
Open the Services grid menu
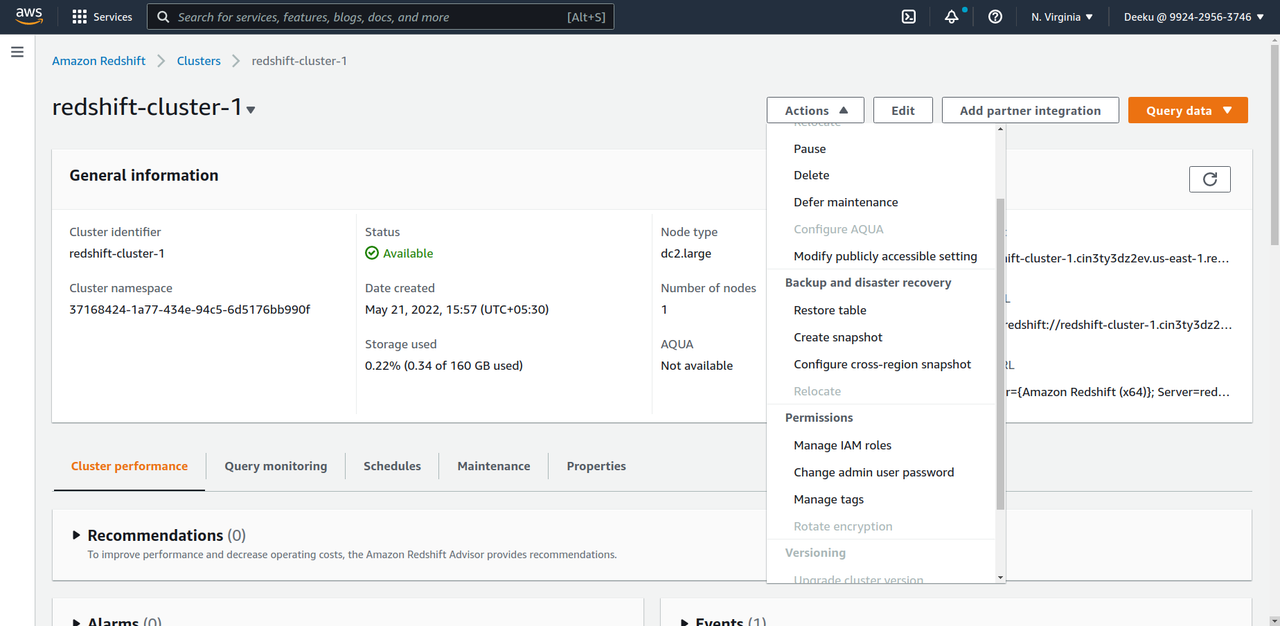tap(102, 17)
